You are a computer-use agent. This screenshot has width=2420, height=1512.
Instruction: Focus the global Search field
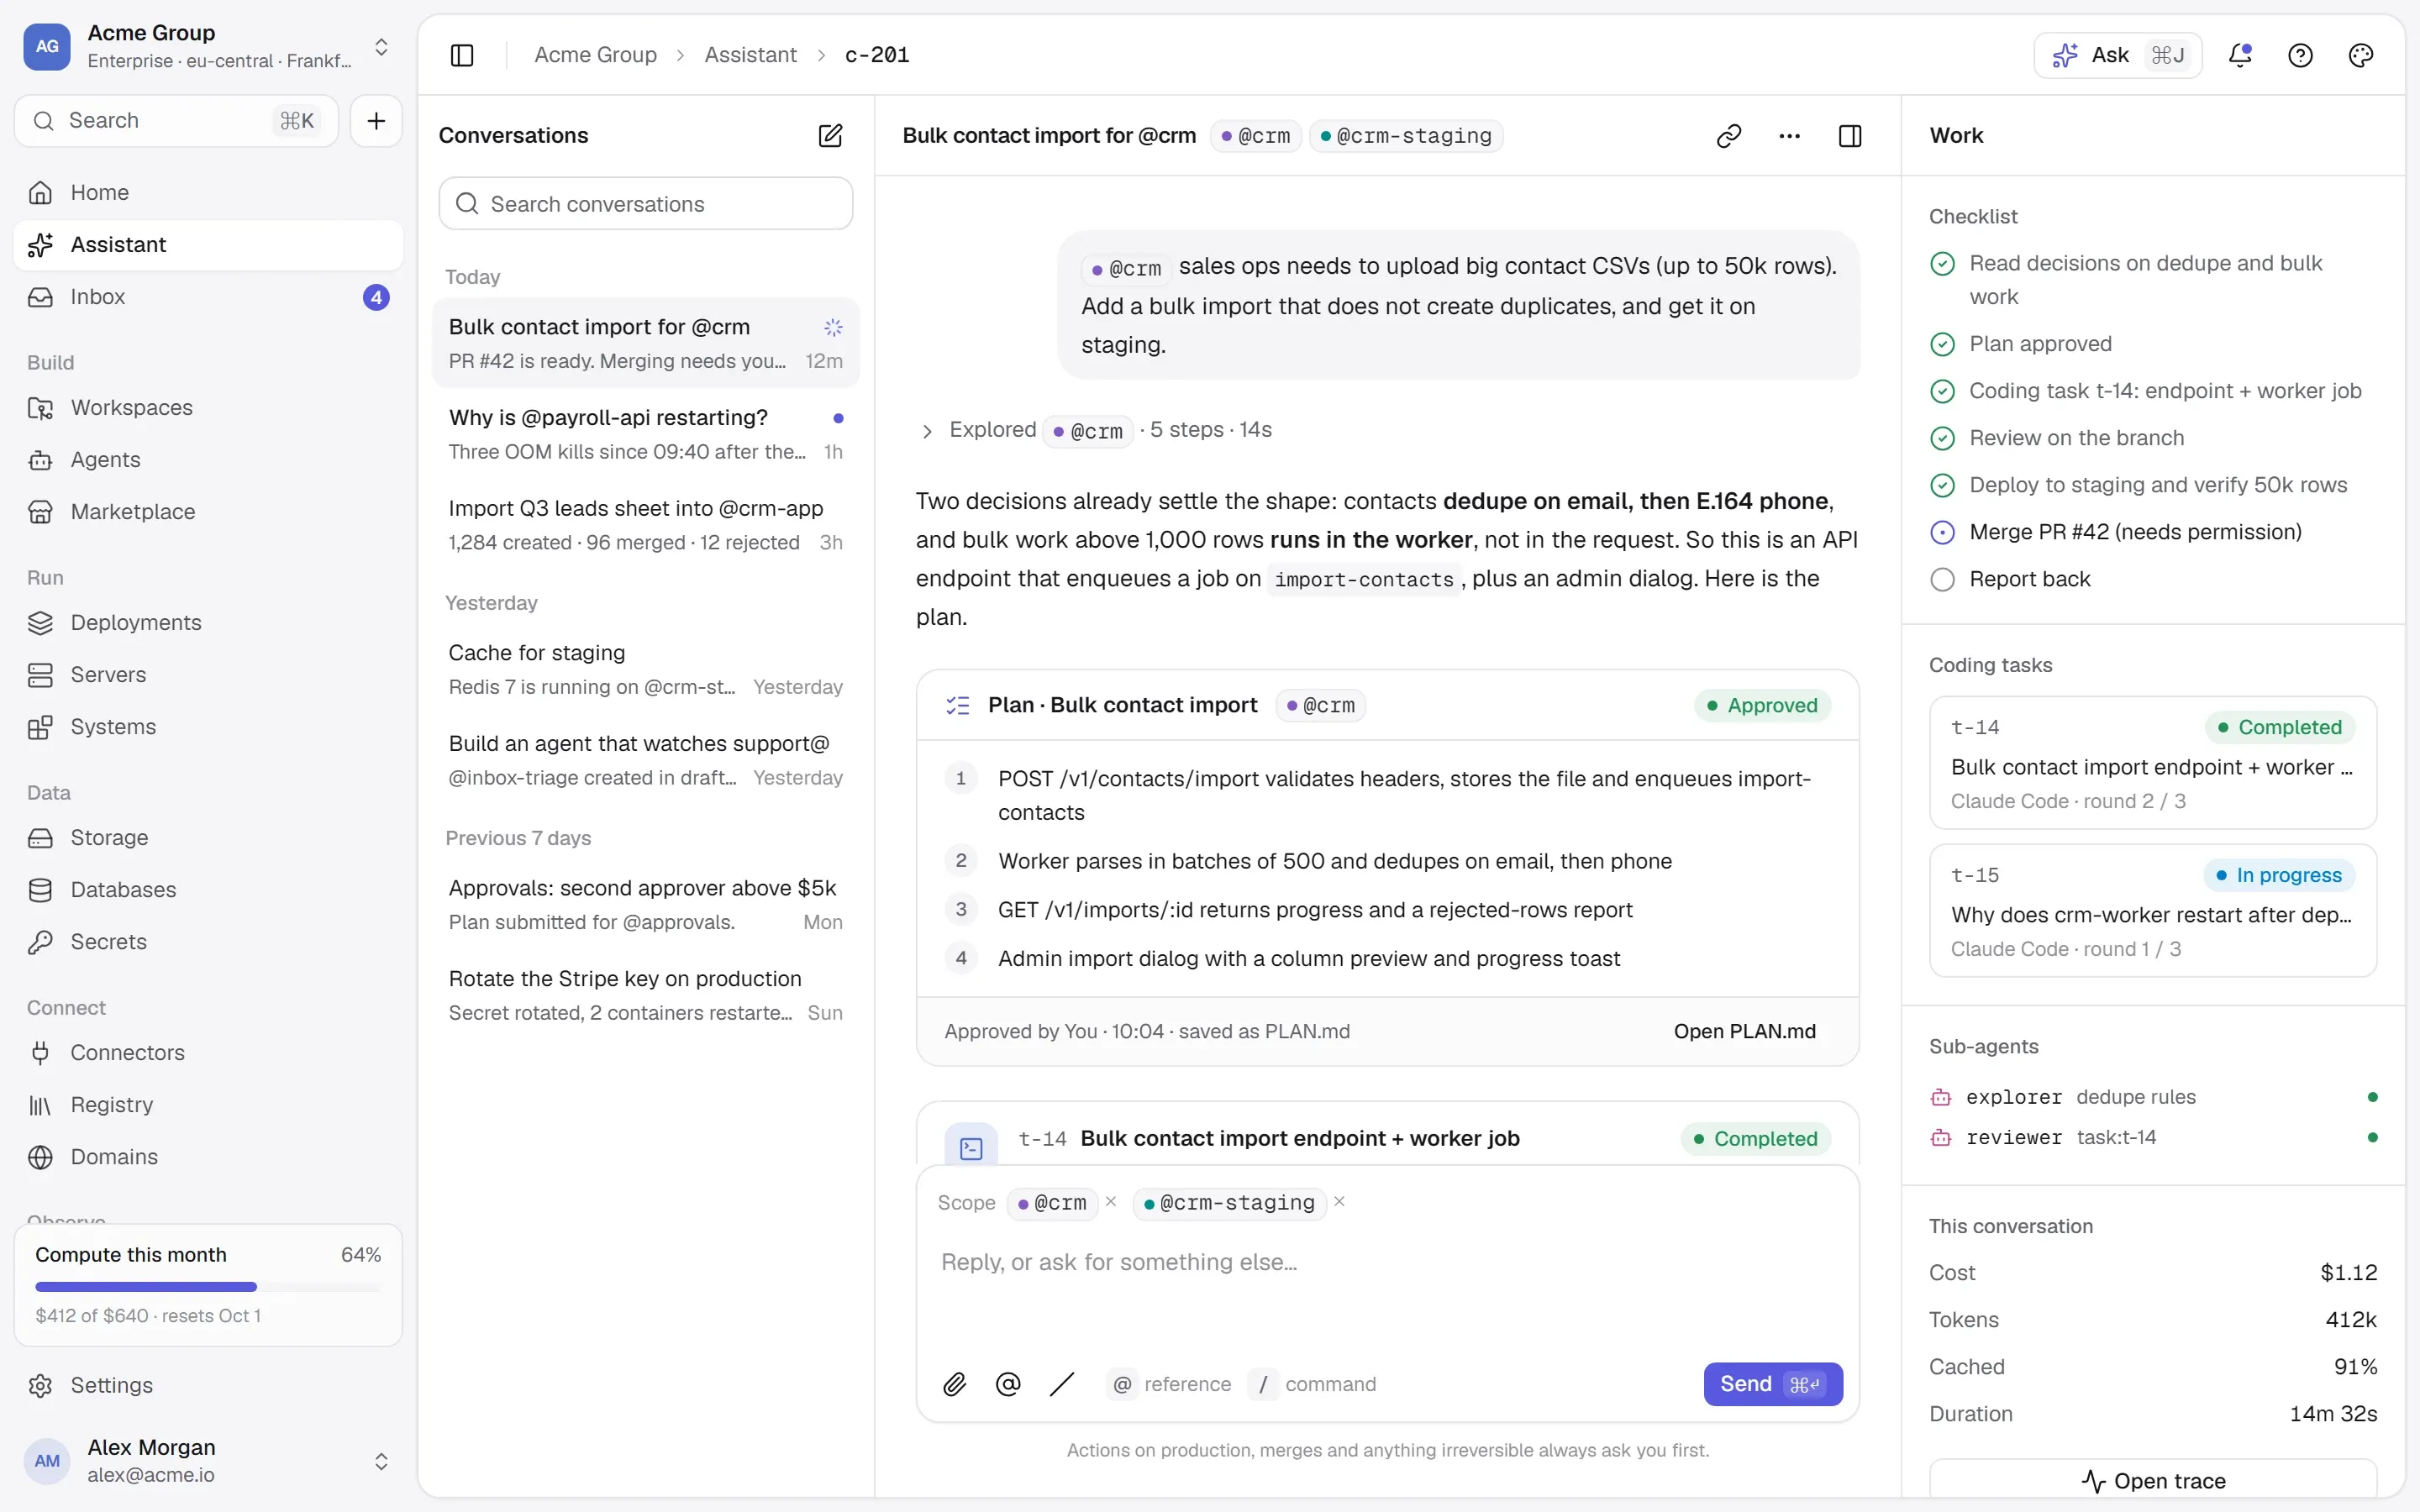pos(177,121)
